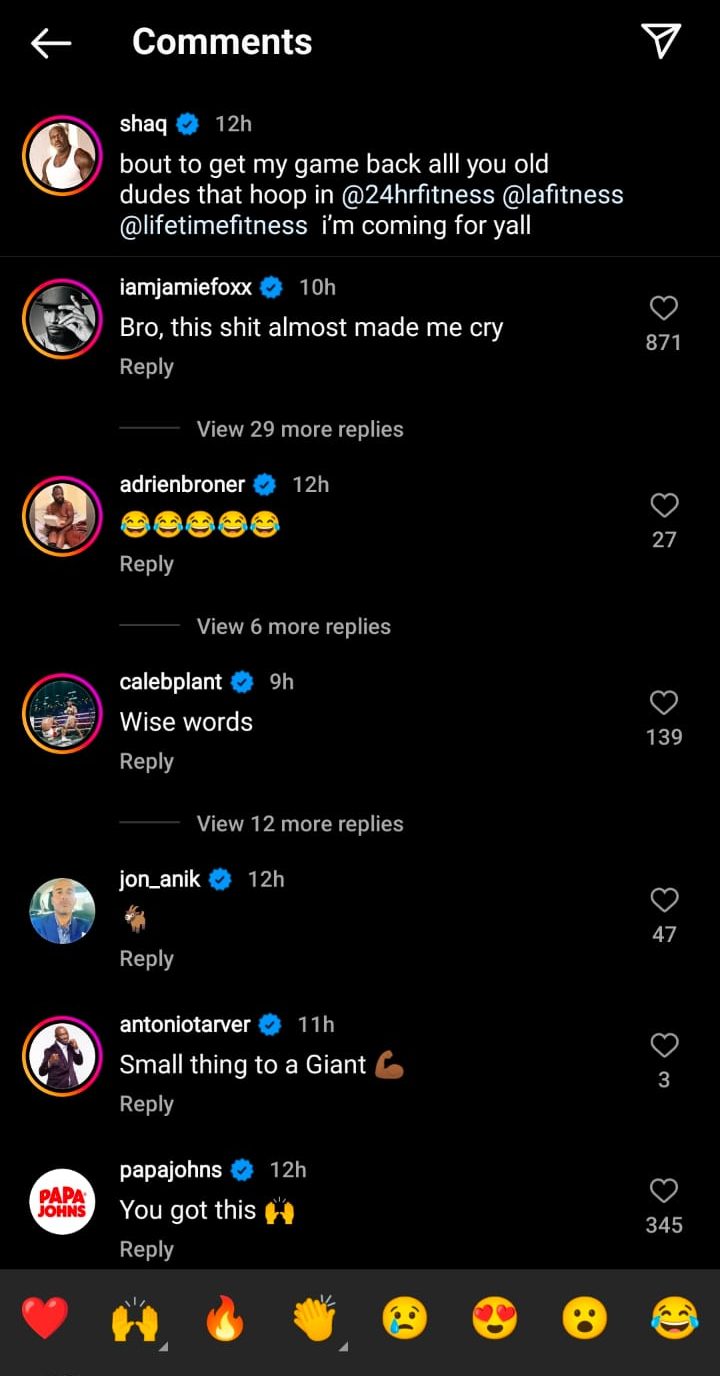The height and width of the screenshot is (1376, 720).
Task: Tap the tears of joy emoji
Action: (674, 1318)
